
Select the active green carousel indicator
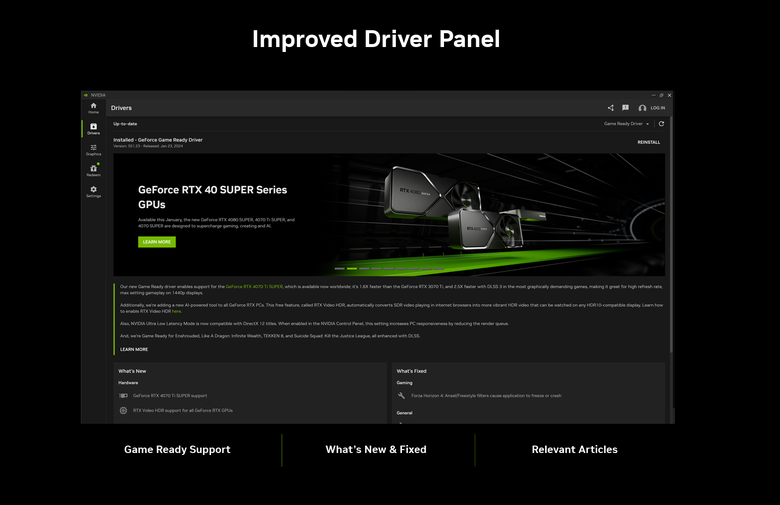coord(352,269)
